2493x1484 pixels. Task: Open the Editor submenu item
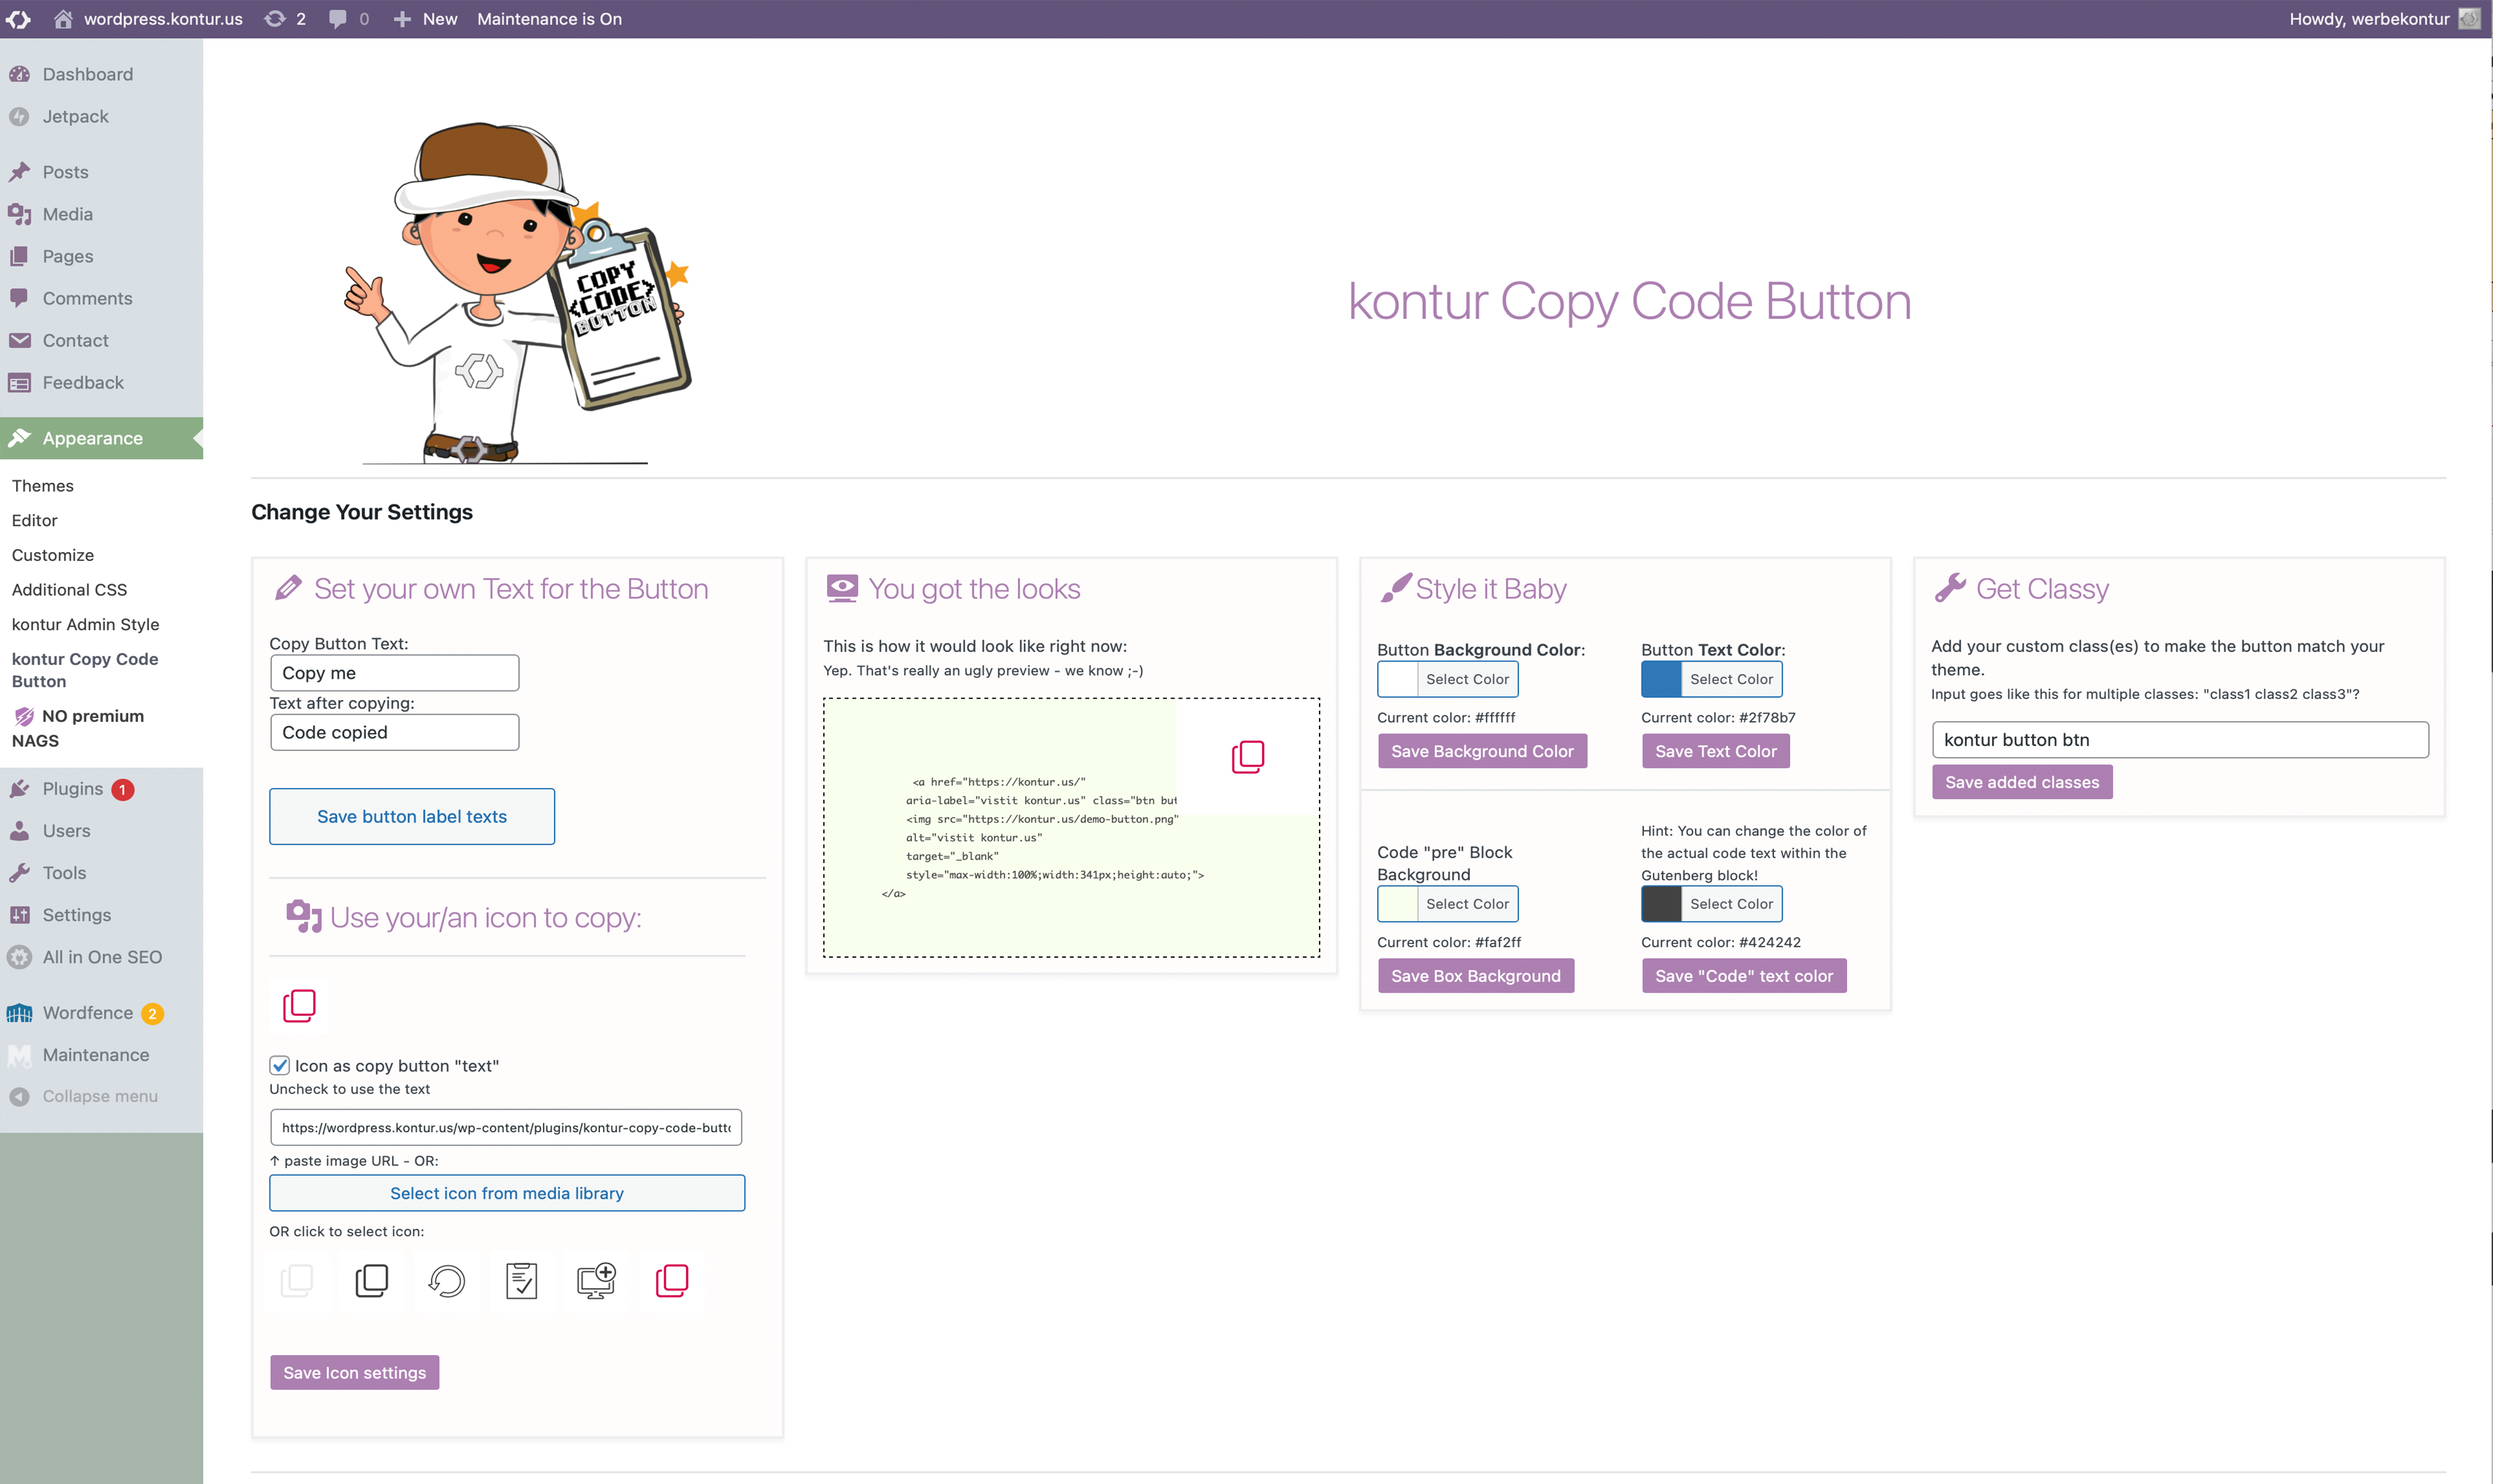click(x=35, y=521)
